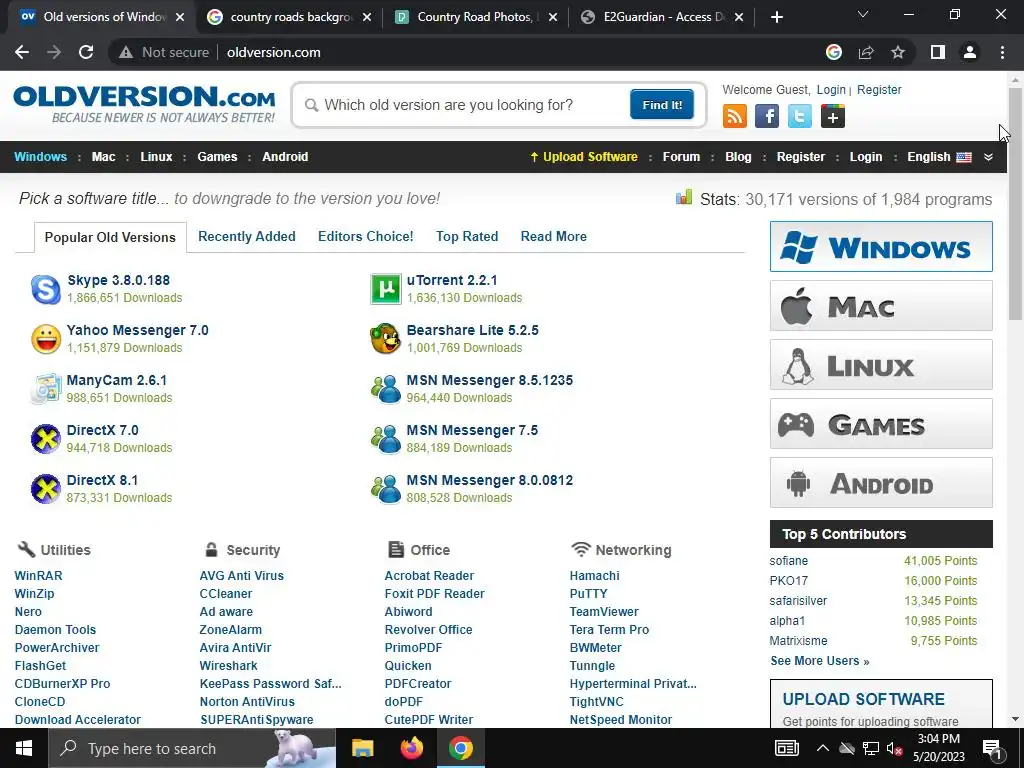Open the Mac menu item
Screen dimensions: 1024x768
coord(103,157)
